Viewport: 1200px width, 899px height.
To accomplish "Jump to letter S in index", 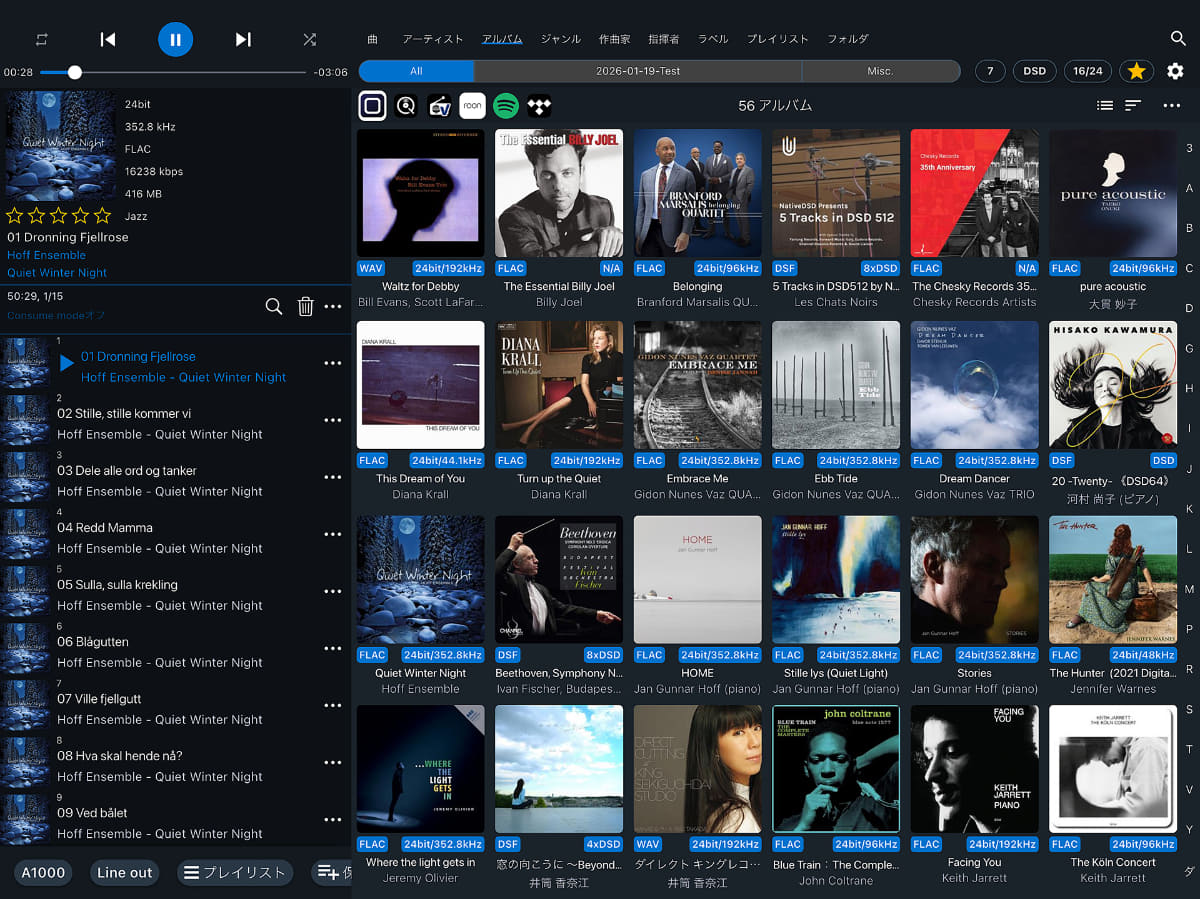I will [1189, 709].
